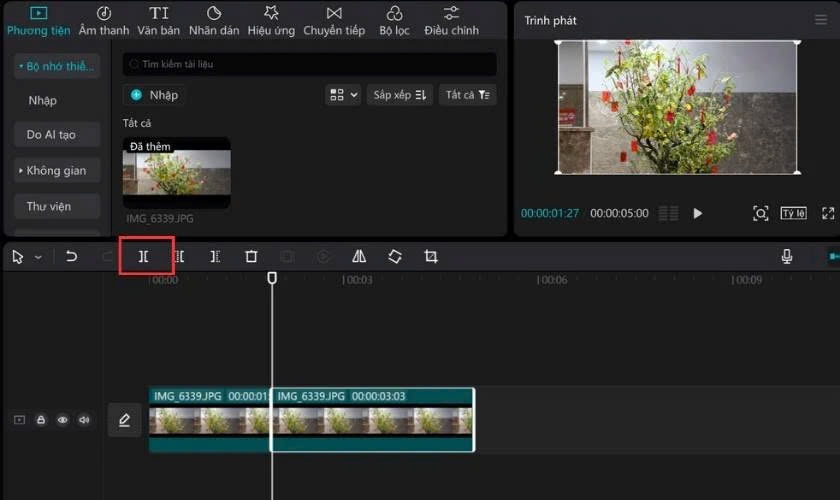Click the Rotate tool icon
The image size is (840, 500).
[x=395, y=256]
